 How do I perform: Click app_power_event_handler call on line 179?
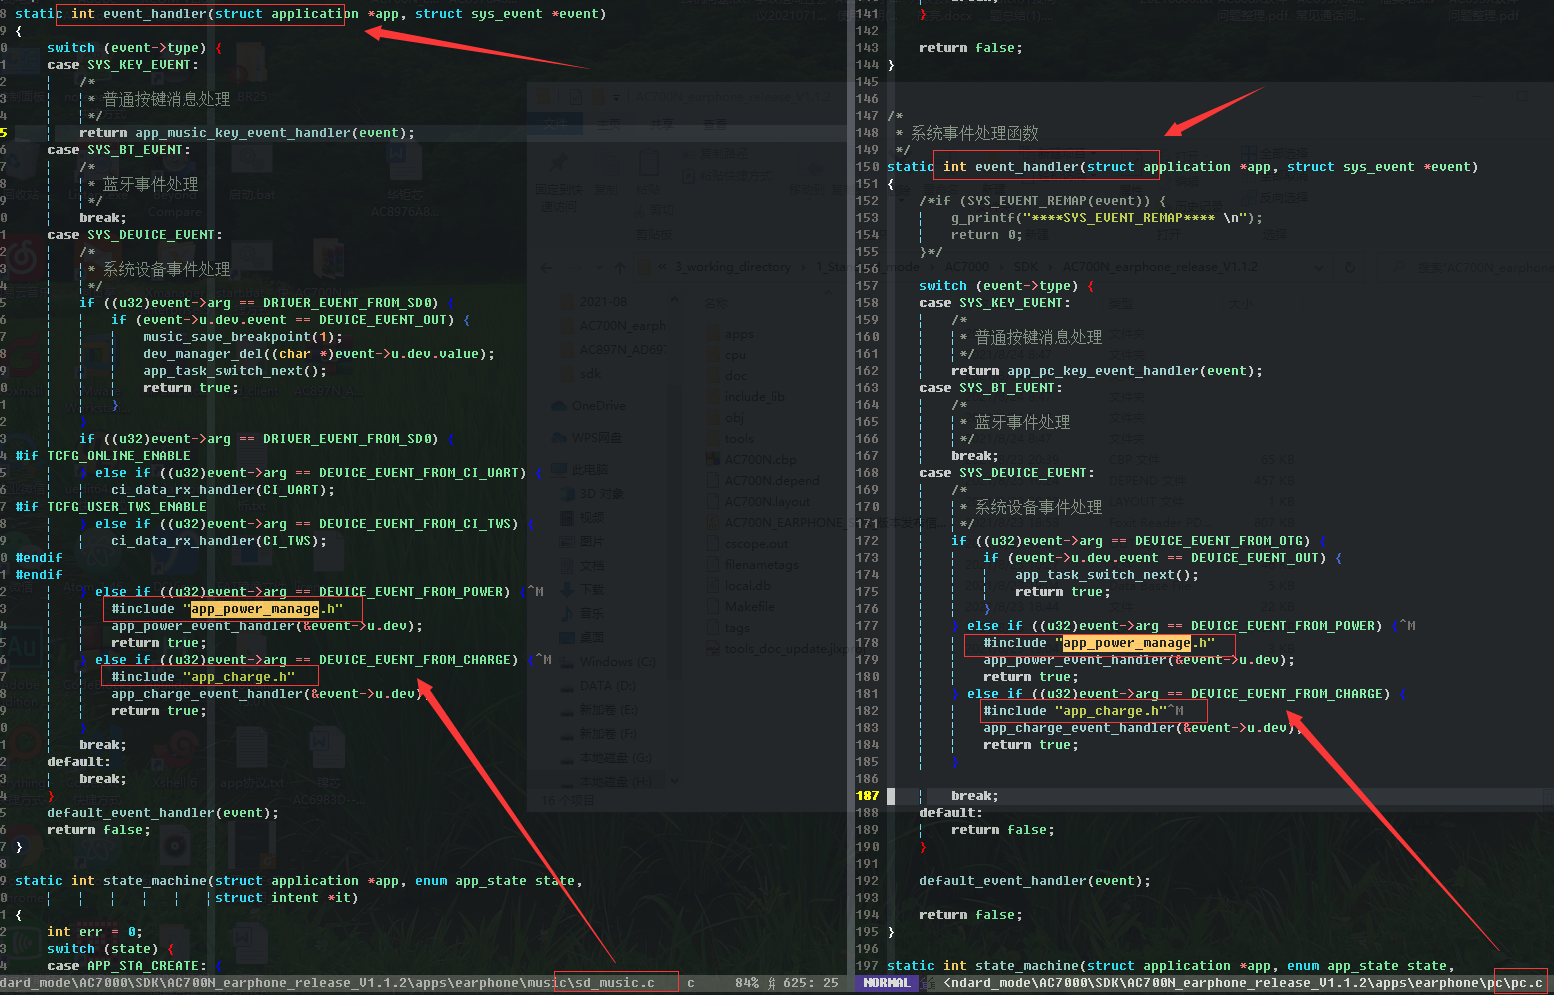[x=1139, y=660]
